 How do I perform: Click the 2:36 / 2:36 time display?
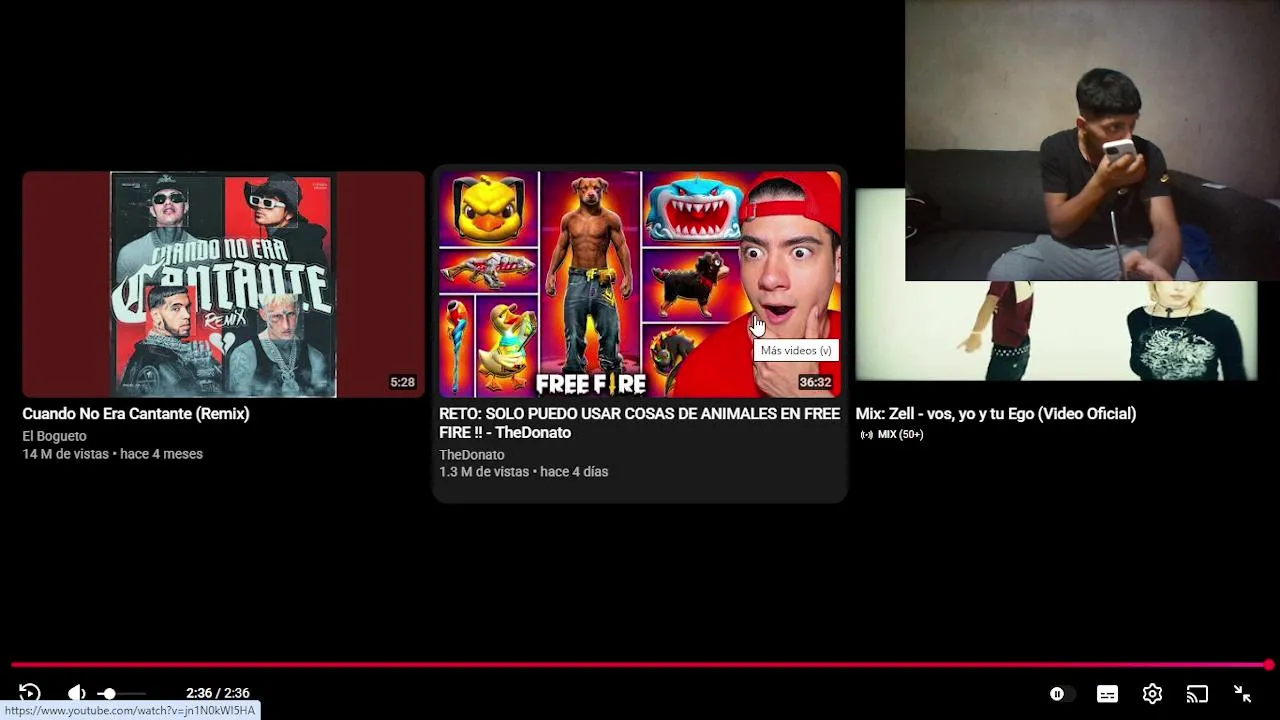click(217, 693)
